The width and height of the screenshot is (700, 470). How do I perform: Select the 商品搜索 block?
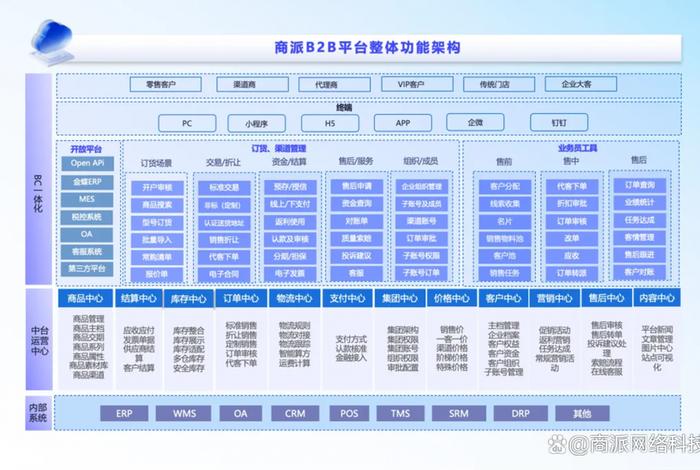pos(157,205)
